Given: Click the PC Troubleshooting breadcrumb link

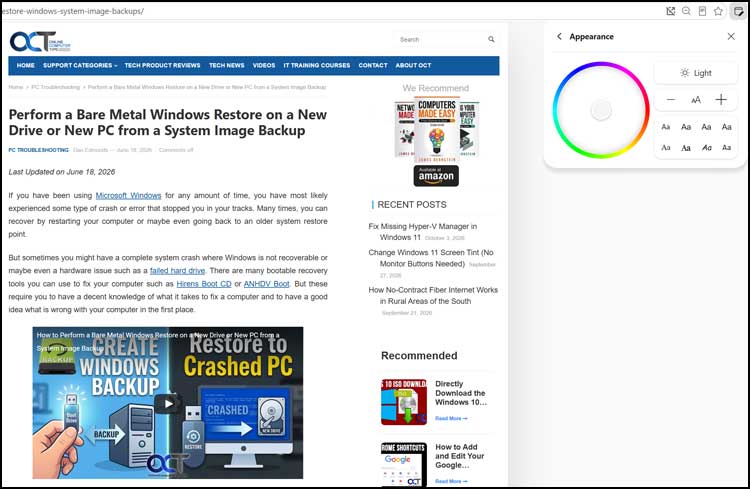Looking at the screenshot, I should [55, 87].
